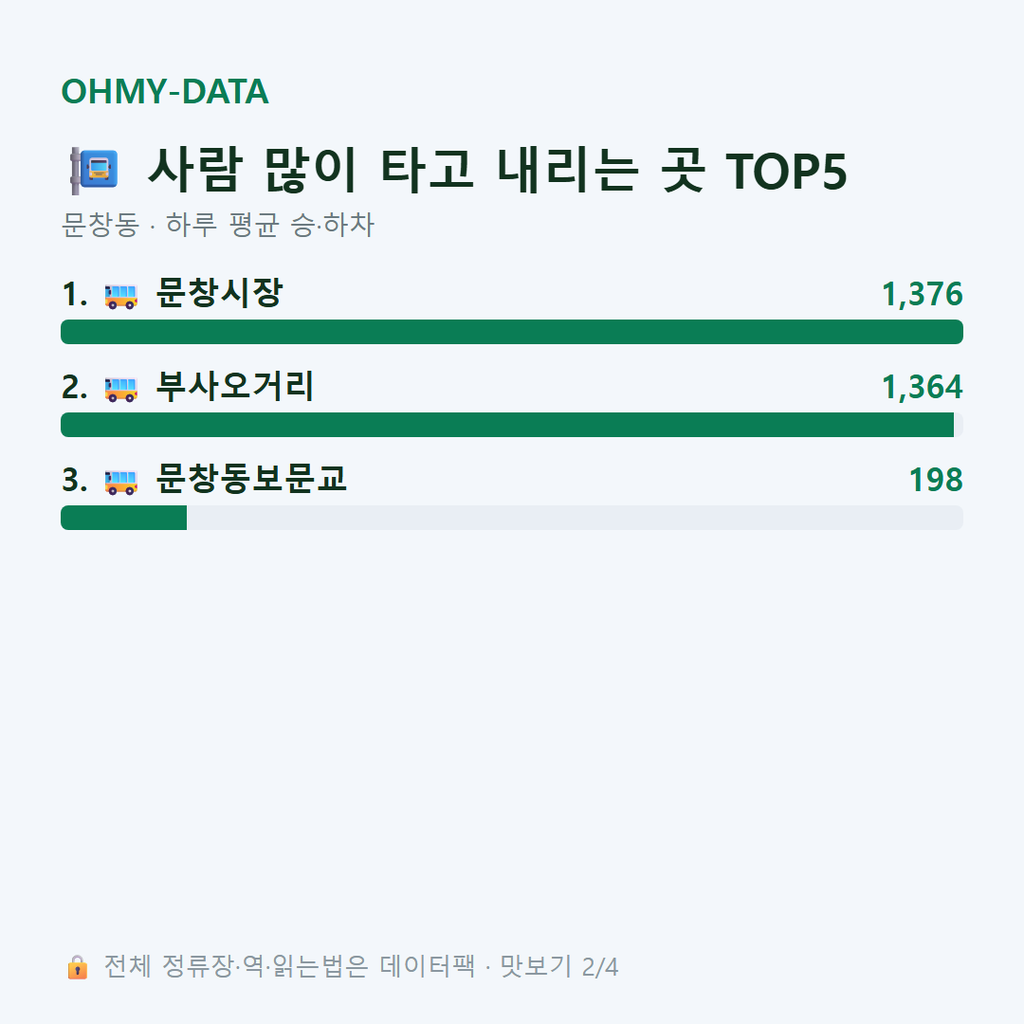The width and height of the screenshot is (1024, 1024).
Task: Click the 1,364 ridership value
Action: (922, 387)
